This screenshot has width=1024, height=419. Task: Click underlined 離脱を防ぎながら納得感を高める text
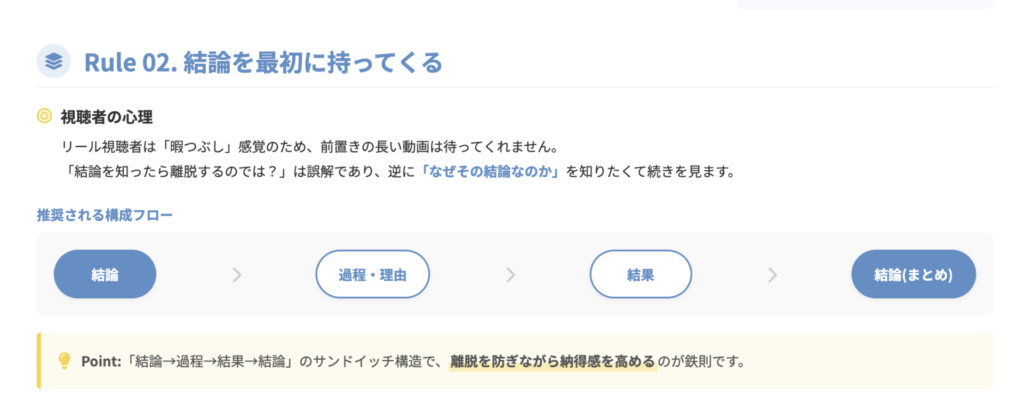(552, 360)
